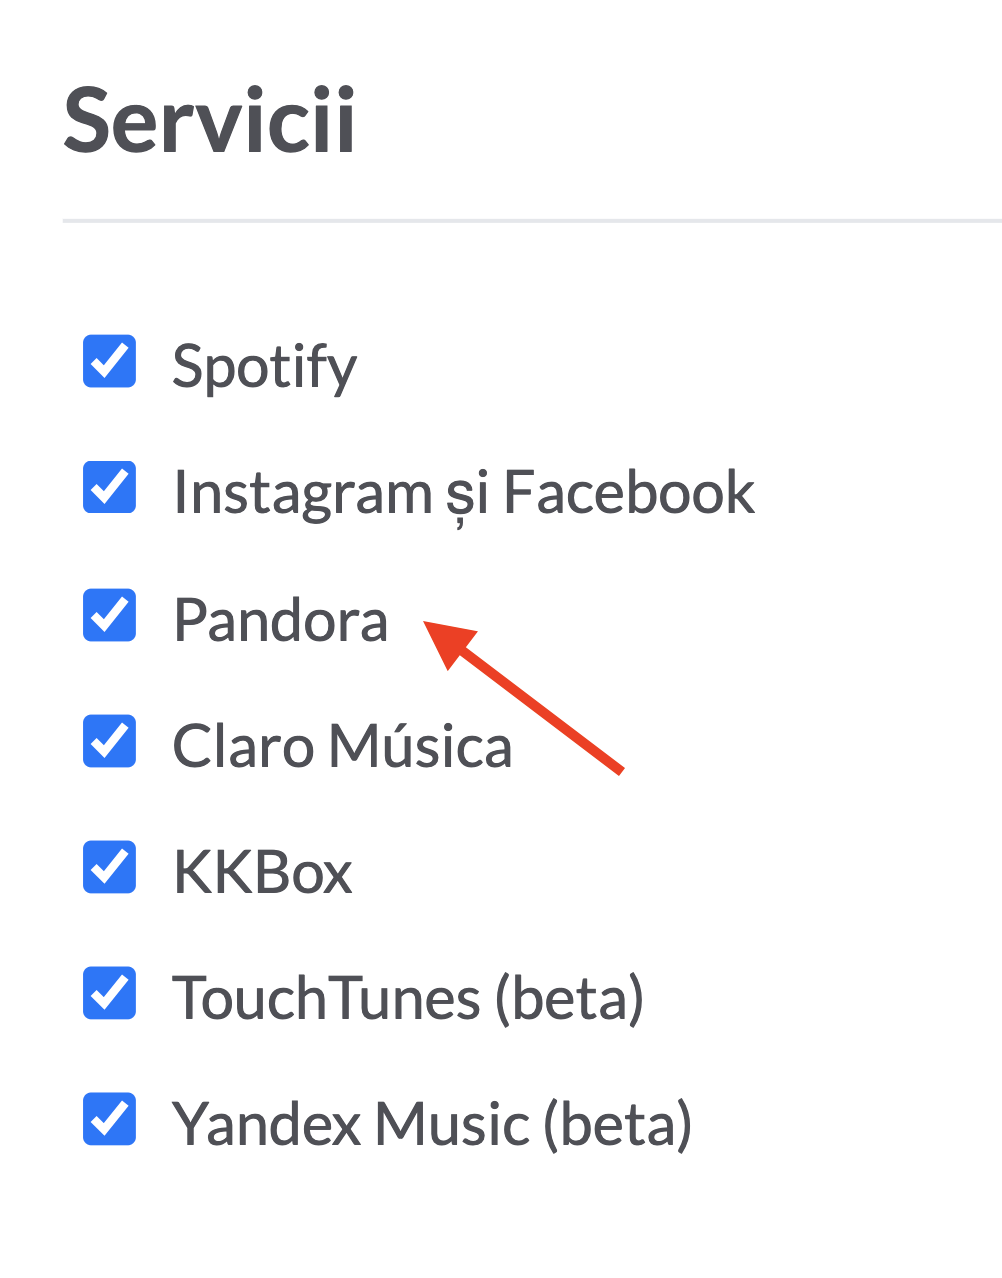Select the Yandex Music label name

point(351,1124)
